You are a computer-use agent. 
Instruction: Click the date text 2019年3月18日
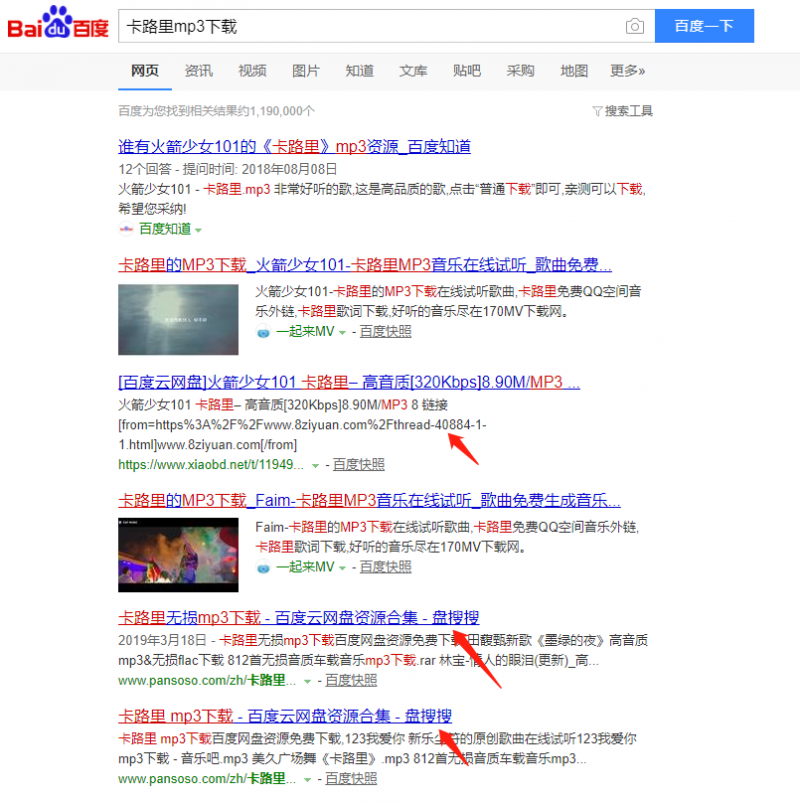click(x=162, y=640)
